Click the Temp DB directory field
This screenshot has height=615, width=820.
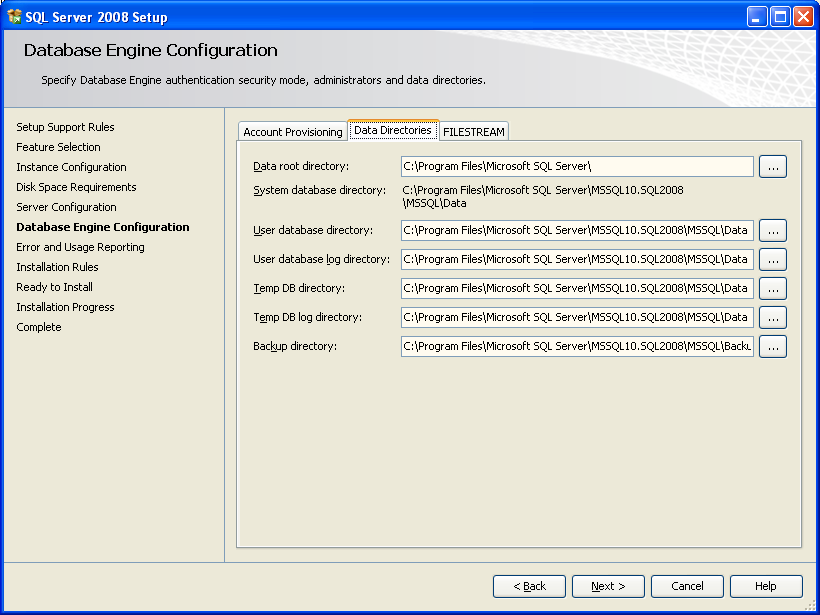(577, 289)
